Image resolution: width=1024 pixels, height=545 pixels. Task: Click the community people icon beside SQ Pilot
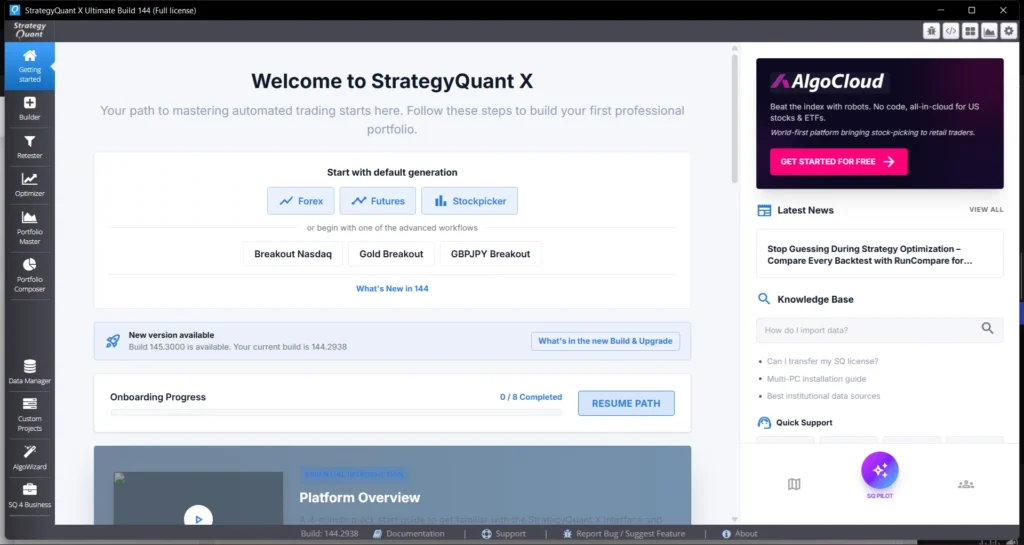click(966, 484)
